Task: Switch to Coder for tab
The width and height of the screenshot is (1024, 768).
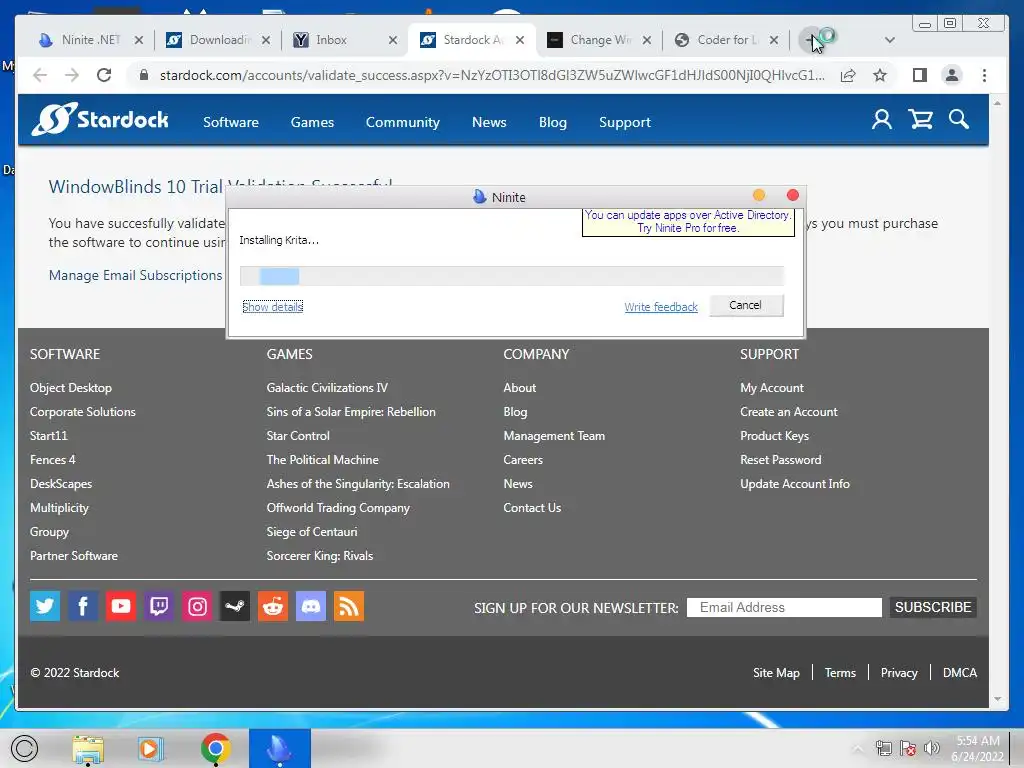Action: coord(725,40)
